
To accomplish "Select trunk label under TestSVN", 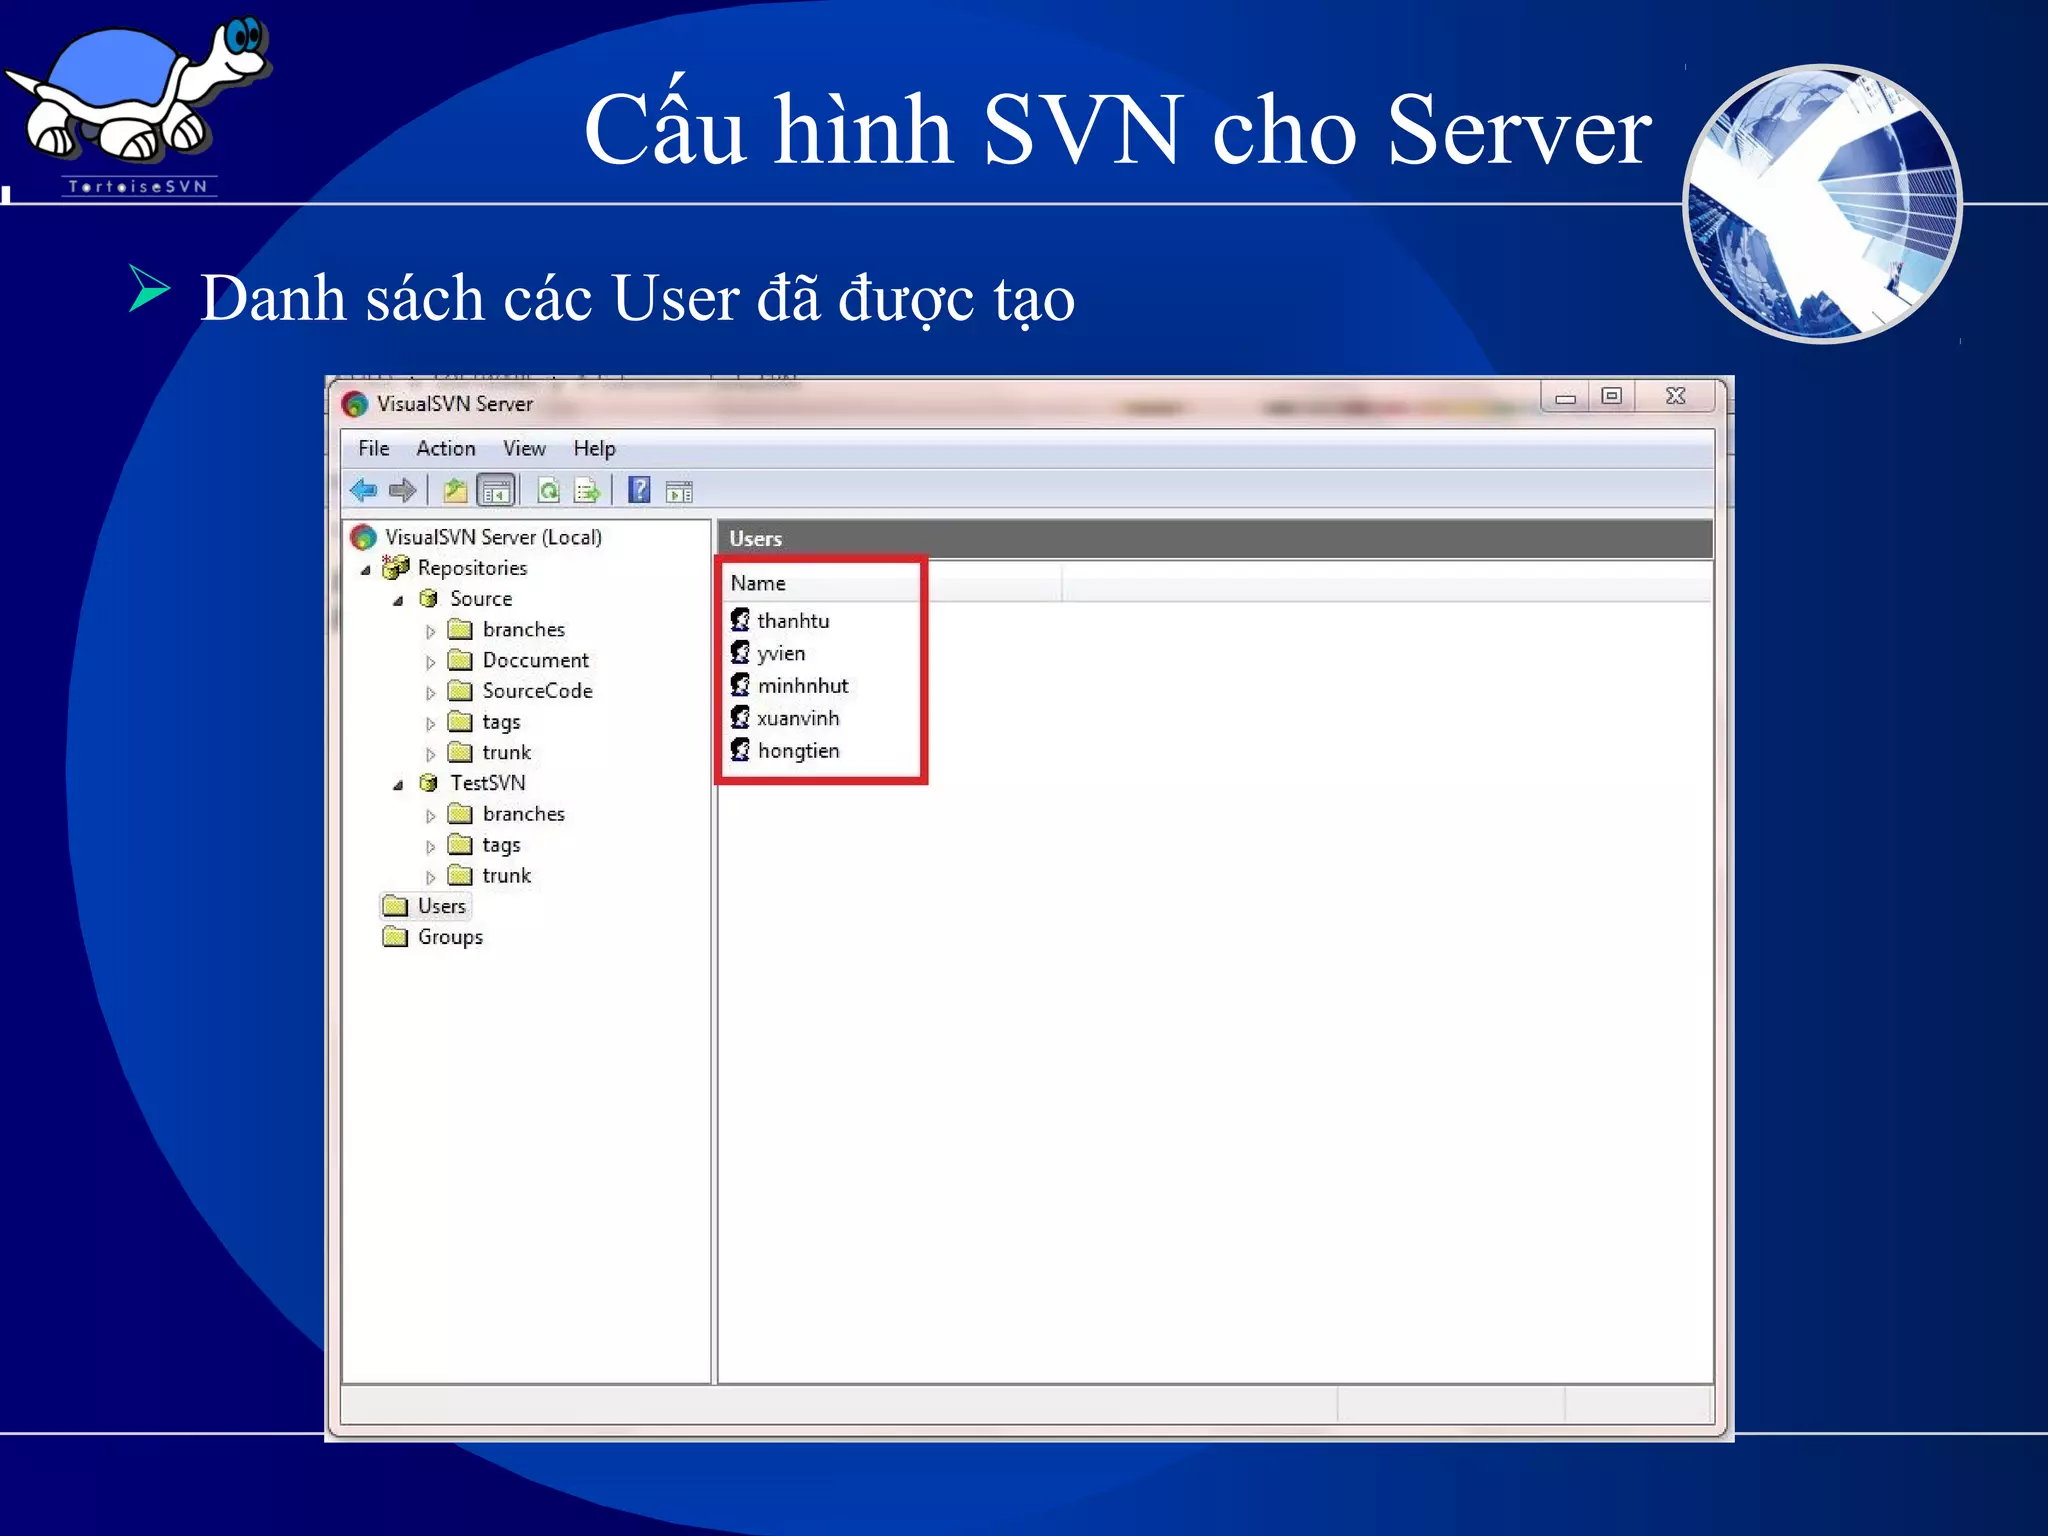I will (506, 875).
